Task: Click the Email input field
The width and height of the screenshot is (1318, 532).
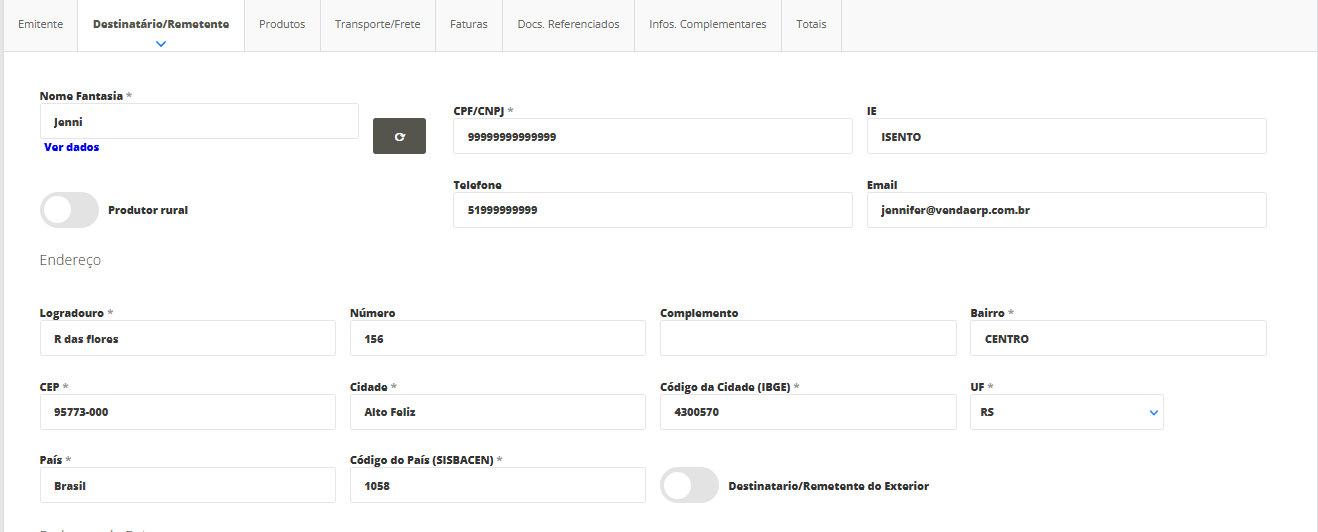Action: tap(1066, 210)
